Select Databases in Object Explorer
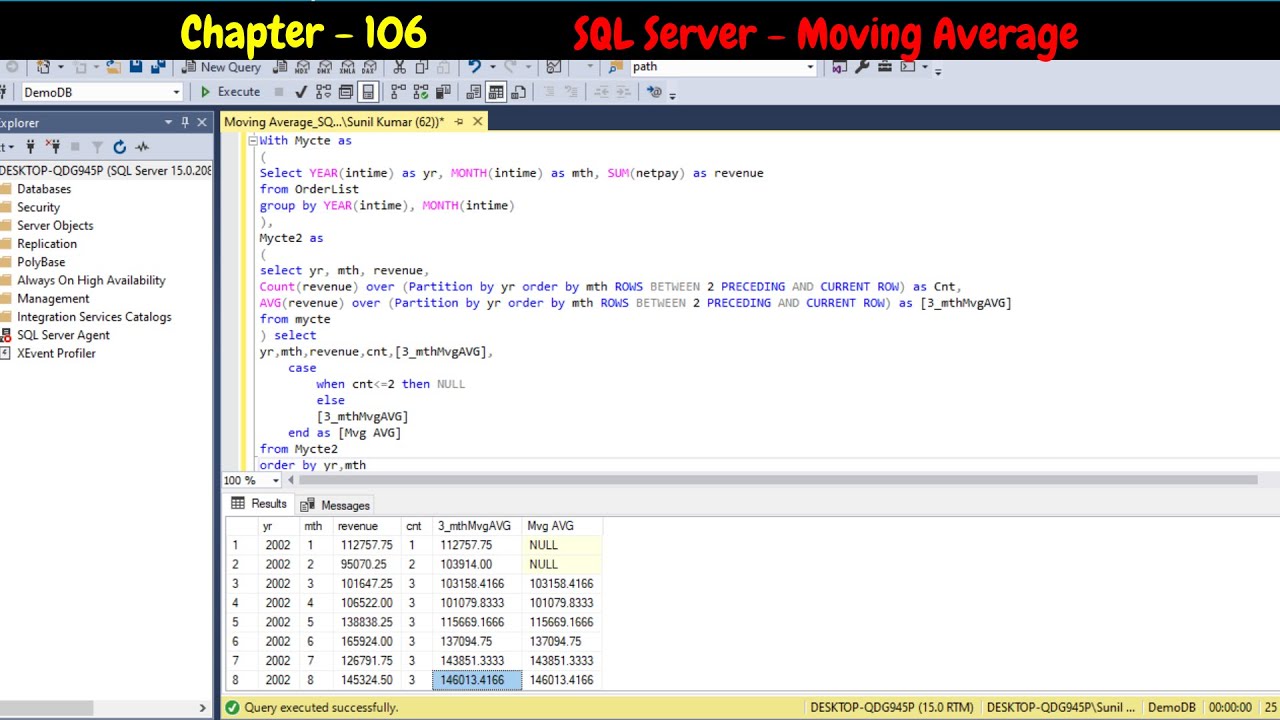 pos(44,189)
